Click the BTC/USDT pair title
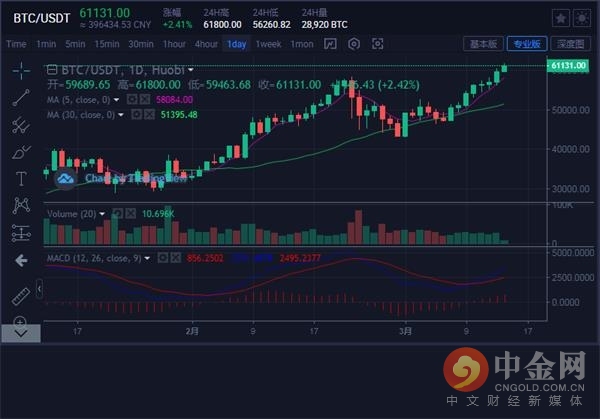600x419 pixels. click(42, 18)
